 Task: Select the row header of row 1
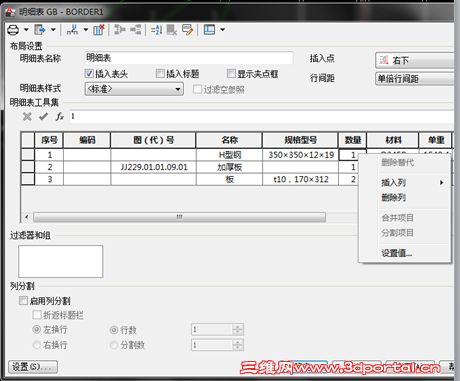click(x=28, y=155)
